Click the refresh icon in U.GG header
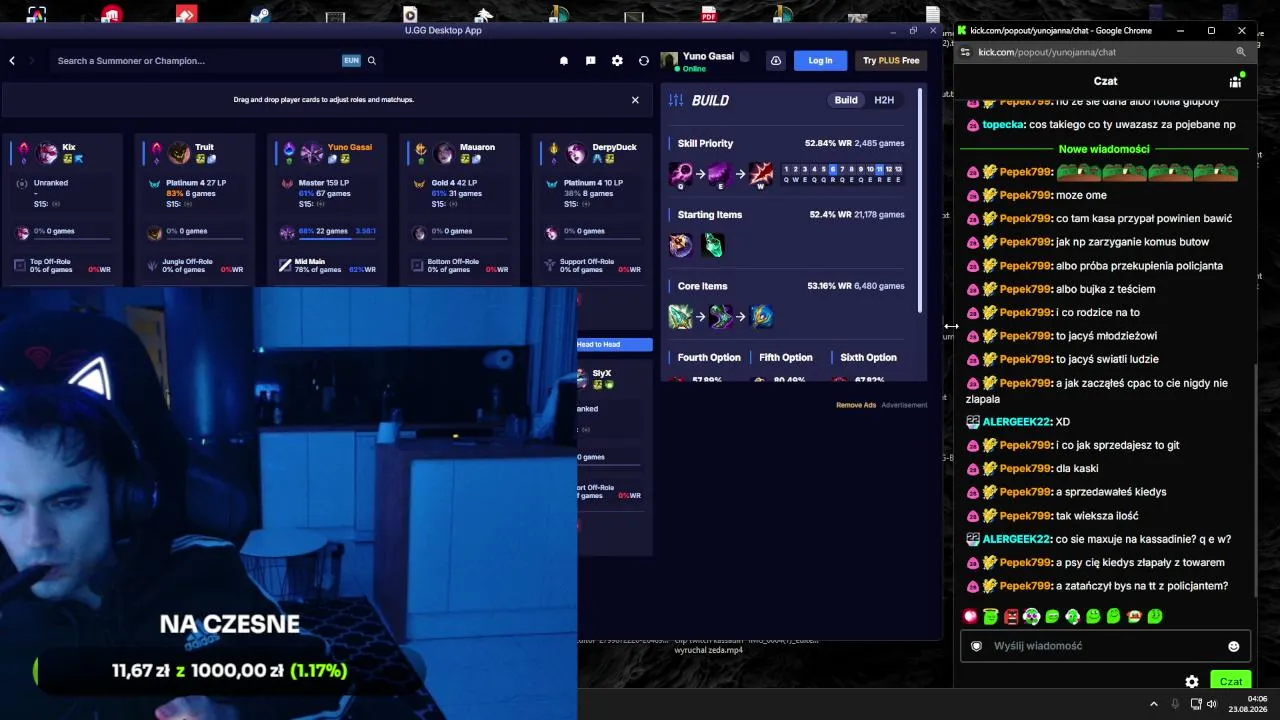1280x720 pixels. coord(644,61)
